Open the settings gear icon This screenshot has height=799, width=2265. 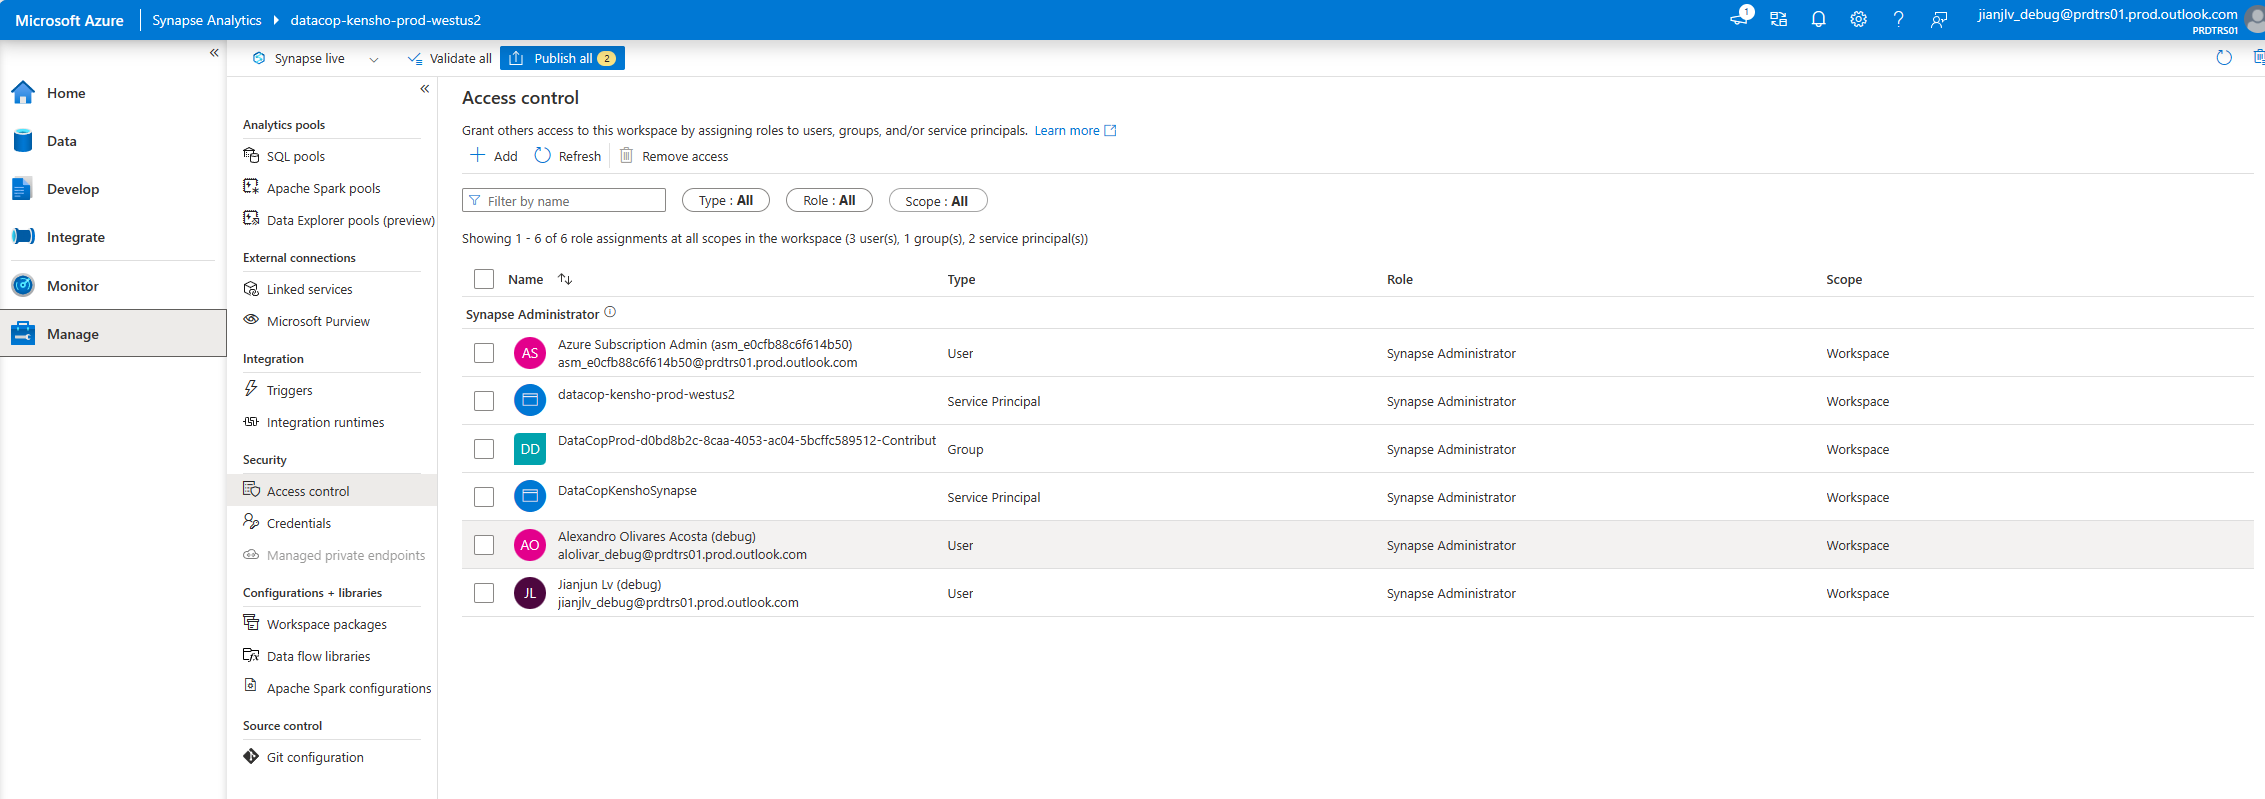pos(1858,19)
